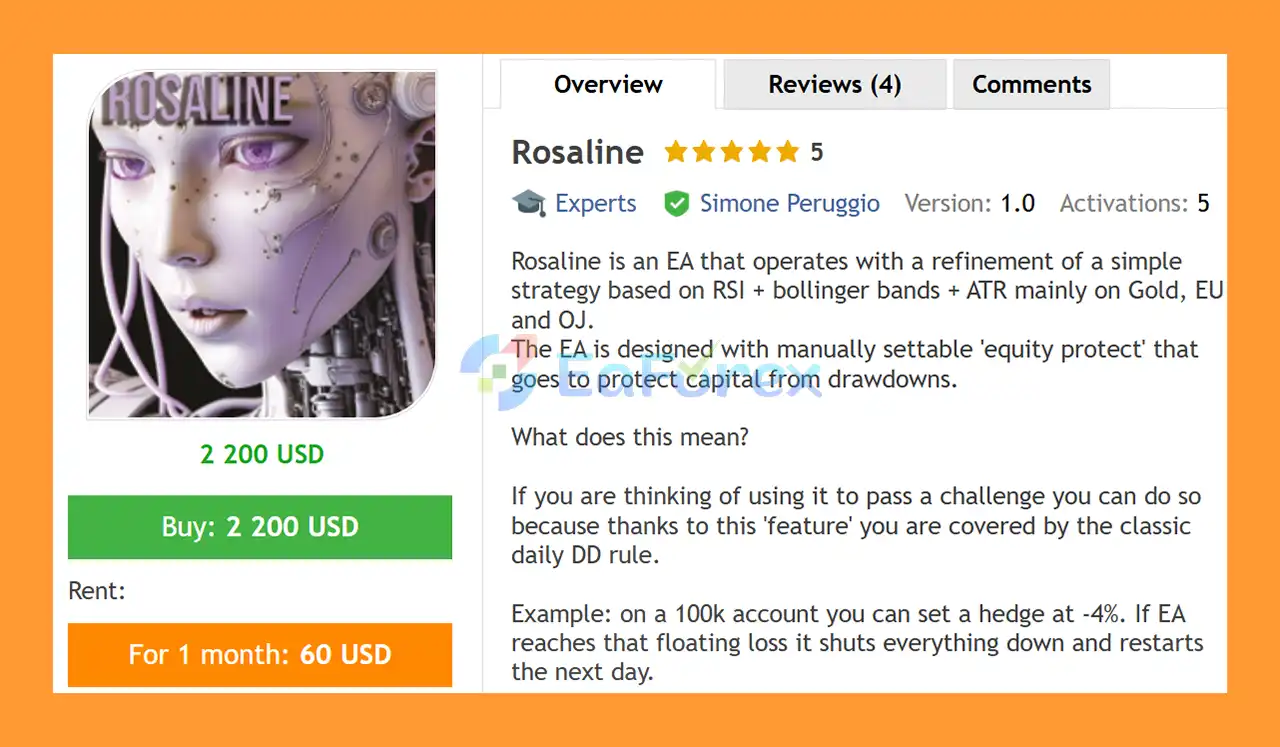The width and height of the screenshot is (1280, 747).
Task: Click the fourth gold rating star
Action: (760, 152)
